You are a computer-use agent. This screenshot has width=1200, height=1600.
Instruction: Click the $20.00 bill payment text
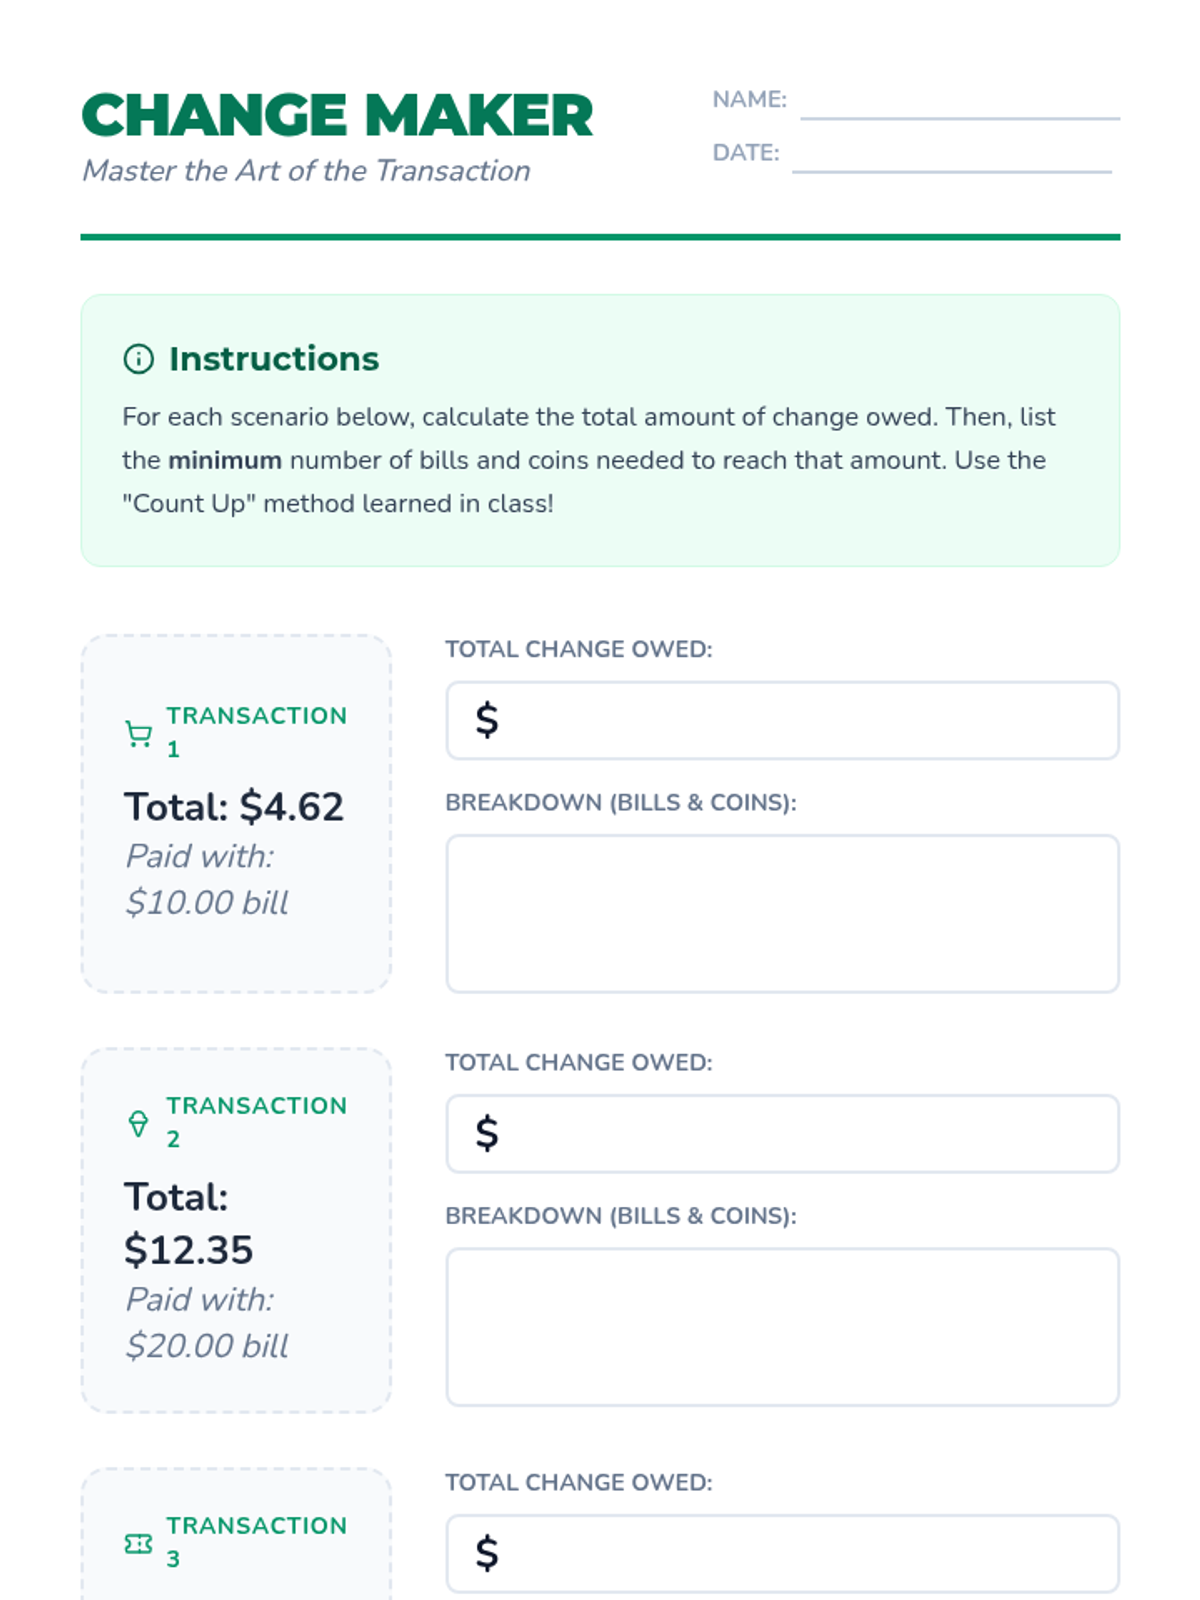(x=207, y=1346)
